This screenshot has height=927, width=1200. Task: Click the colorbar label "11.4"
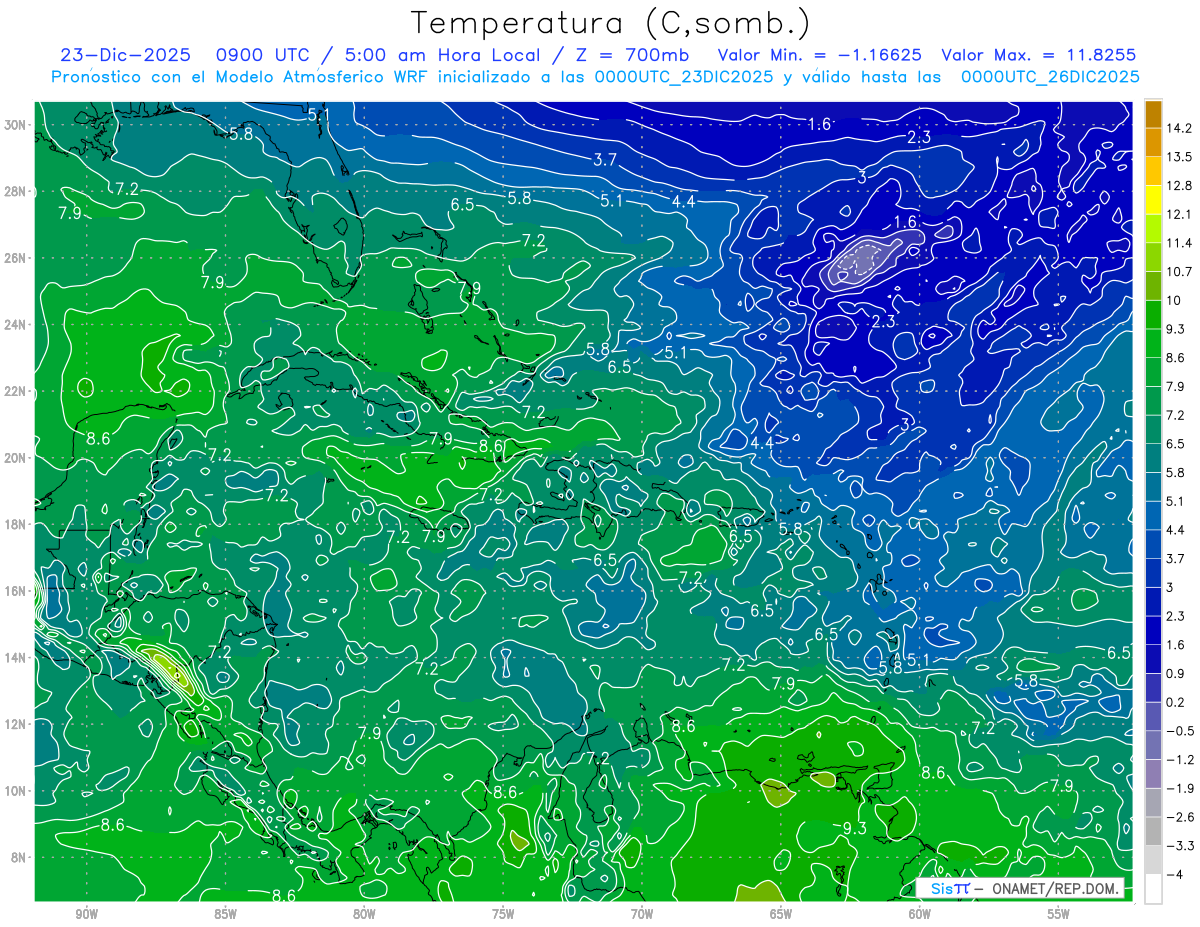[x=1178, y=243]
